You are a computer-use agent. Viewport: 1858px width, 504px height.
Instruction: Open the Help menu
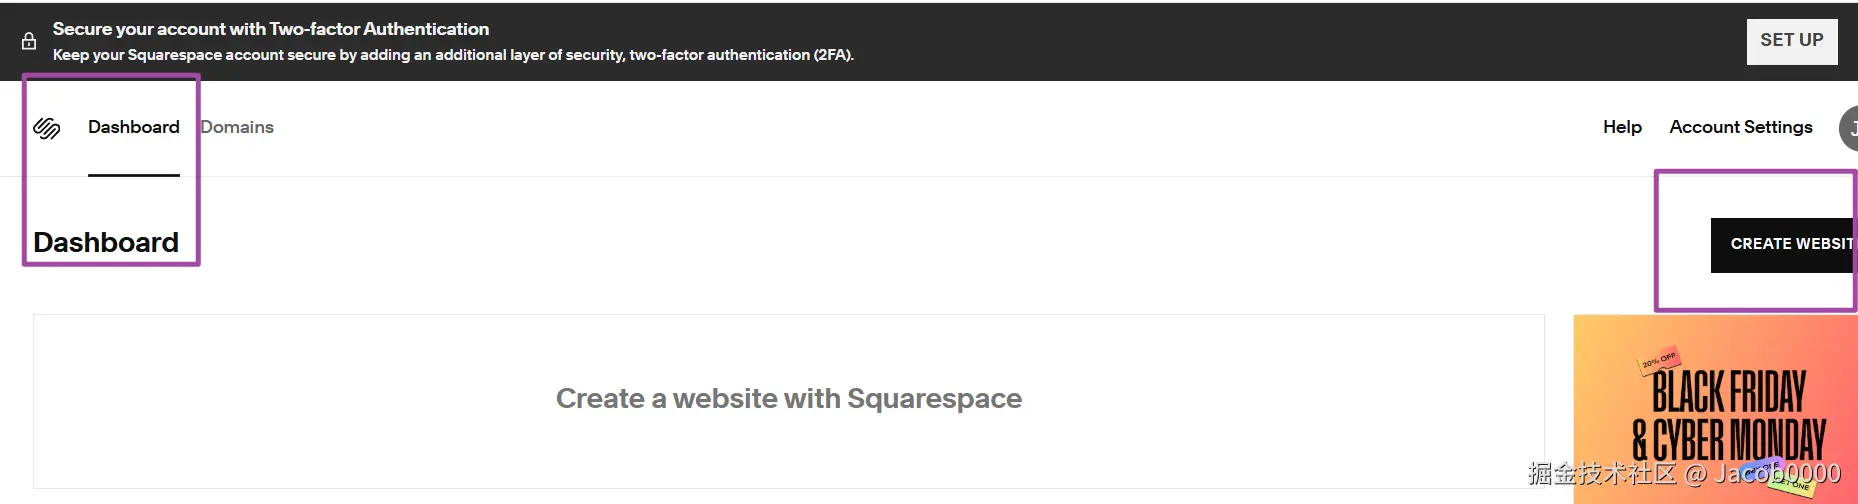point(1622,127)
